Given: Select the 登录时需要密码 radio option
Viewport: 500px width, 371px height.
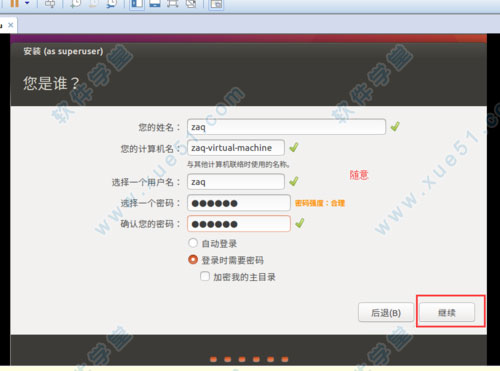Looking at the screenshot, I should [x=193, y=259].
